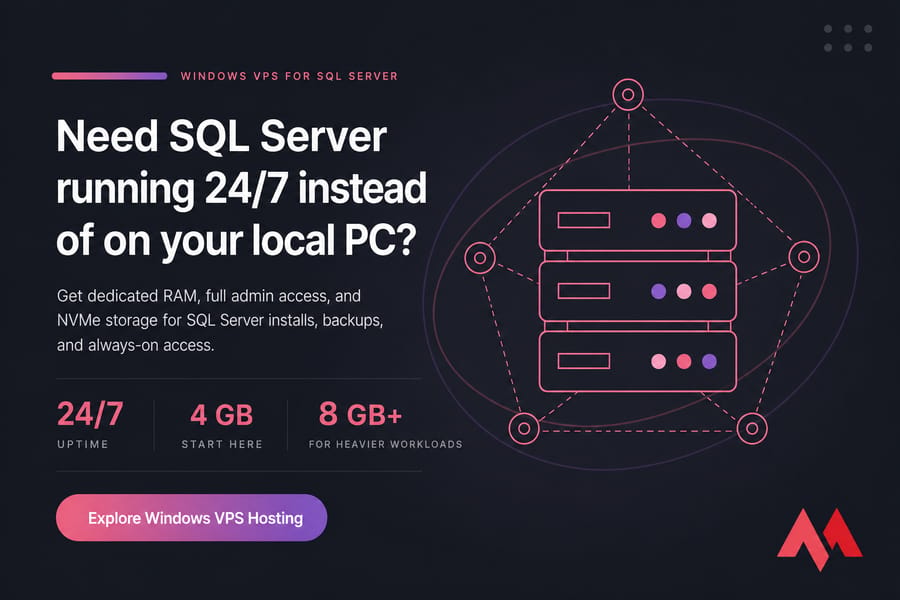The height and width of the screenshot is (600, 900).
Task: Select the 'Windows VPS for SQL Server' tagline
Action: click(289, 76)
